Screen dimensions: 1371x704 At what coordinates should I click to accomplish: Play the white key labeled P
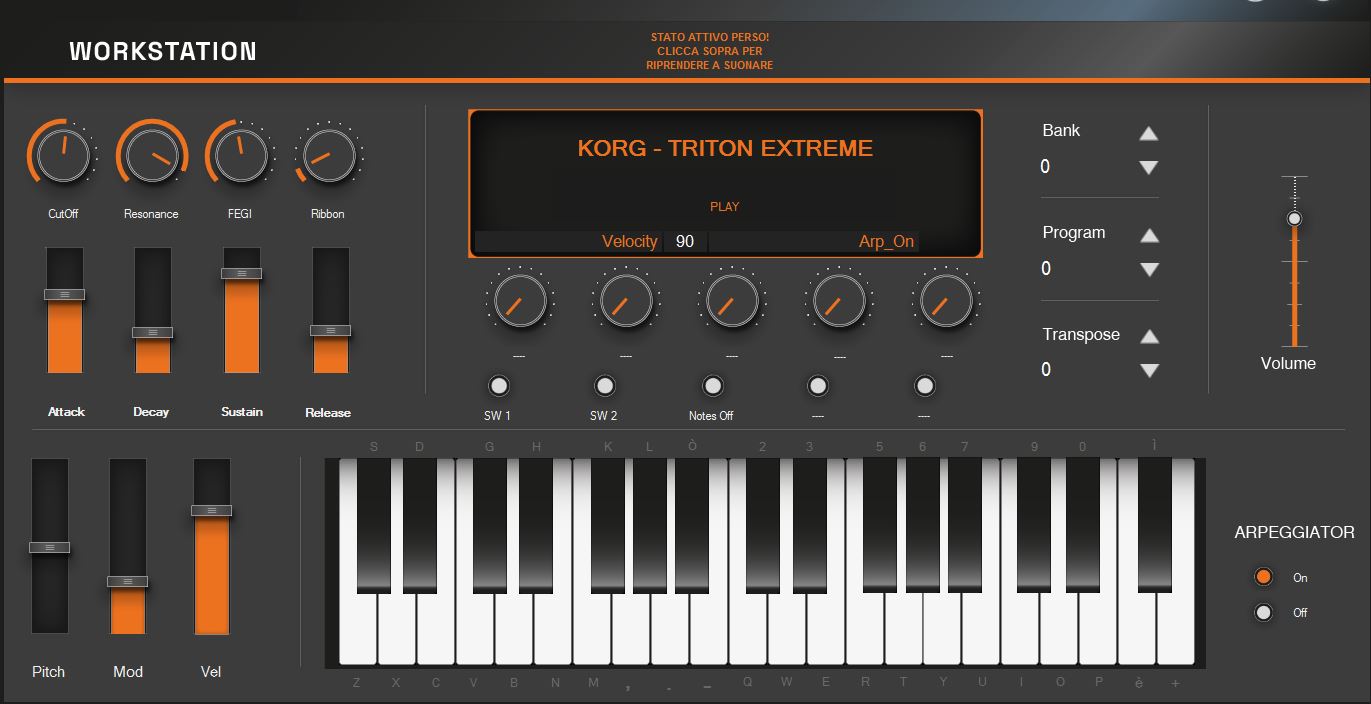(1098, 630)
